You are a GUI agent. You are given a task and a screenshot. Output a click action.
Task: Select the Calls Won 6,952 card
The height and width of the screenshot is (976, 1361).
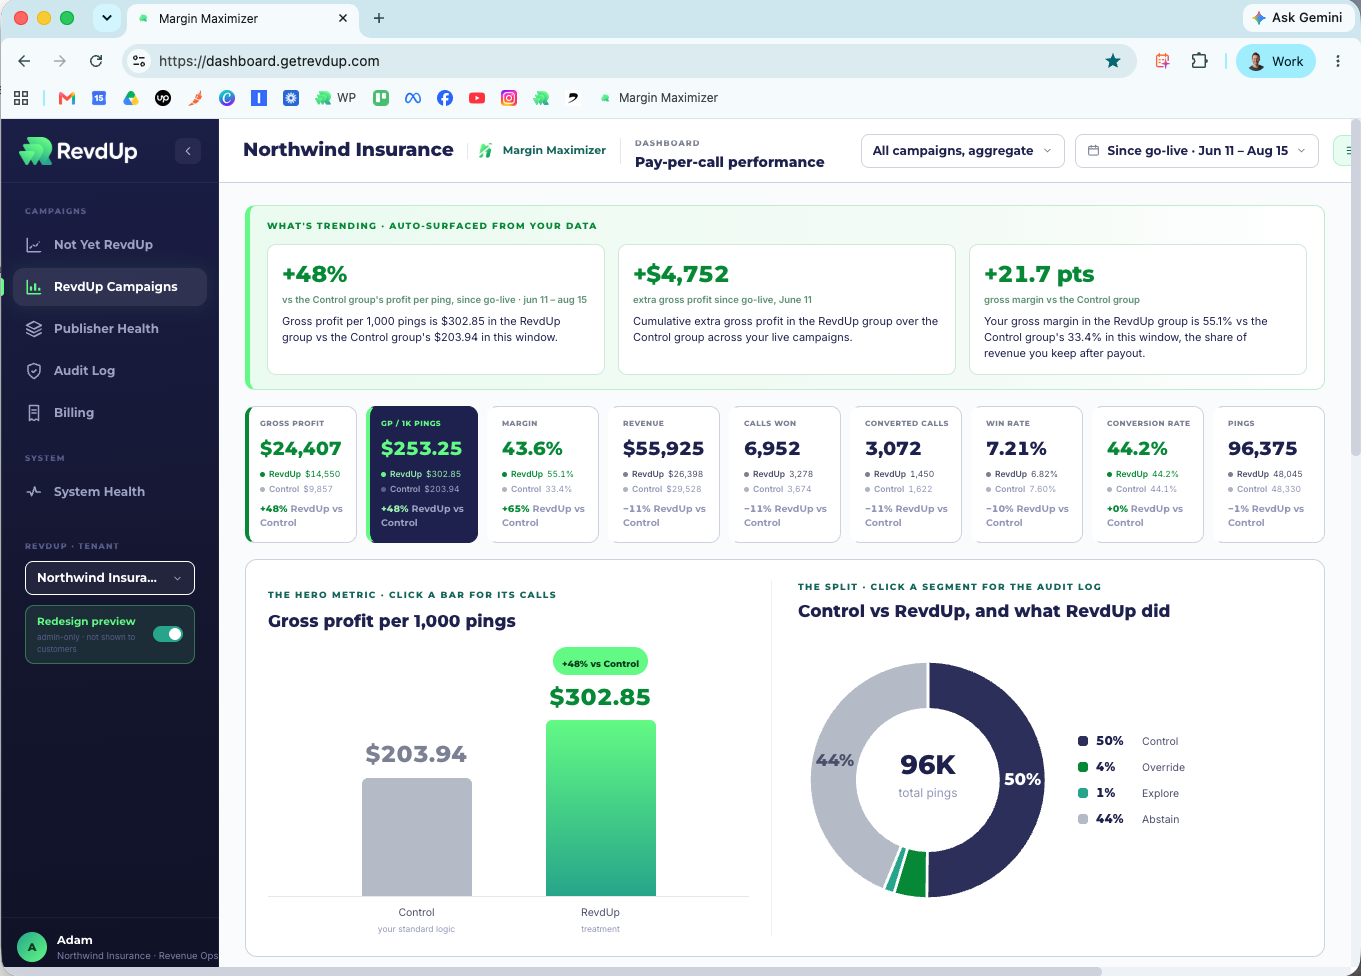[785, 474]
